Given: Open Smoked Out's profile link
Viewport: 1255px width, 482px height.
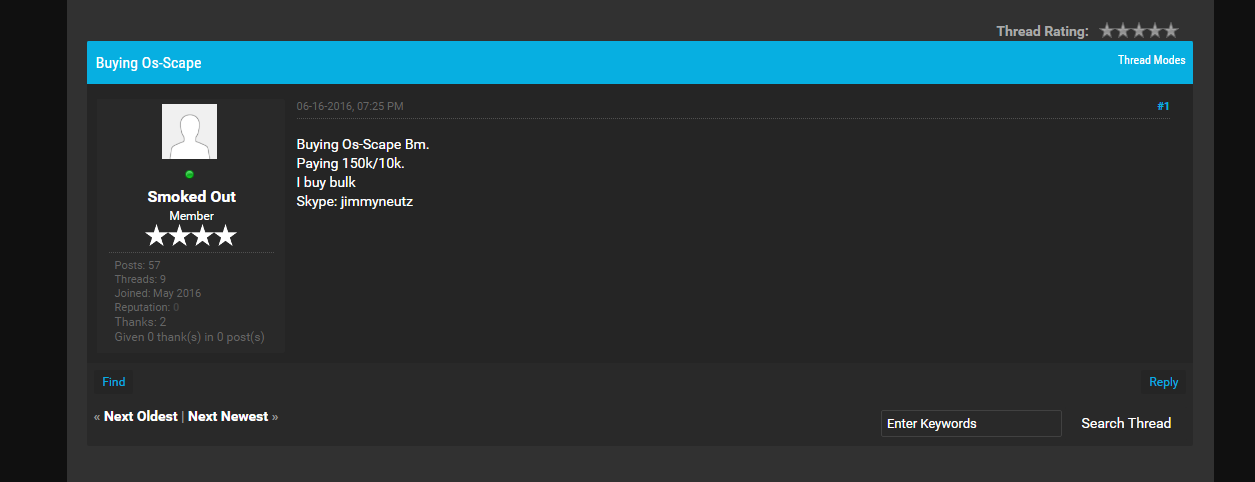Looking at the screenshot, I should 191,197.
